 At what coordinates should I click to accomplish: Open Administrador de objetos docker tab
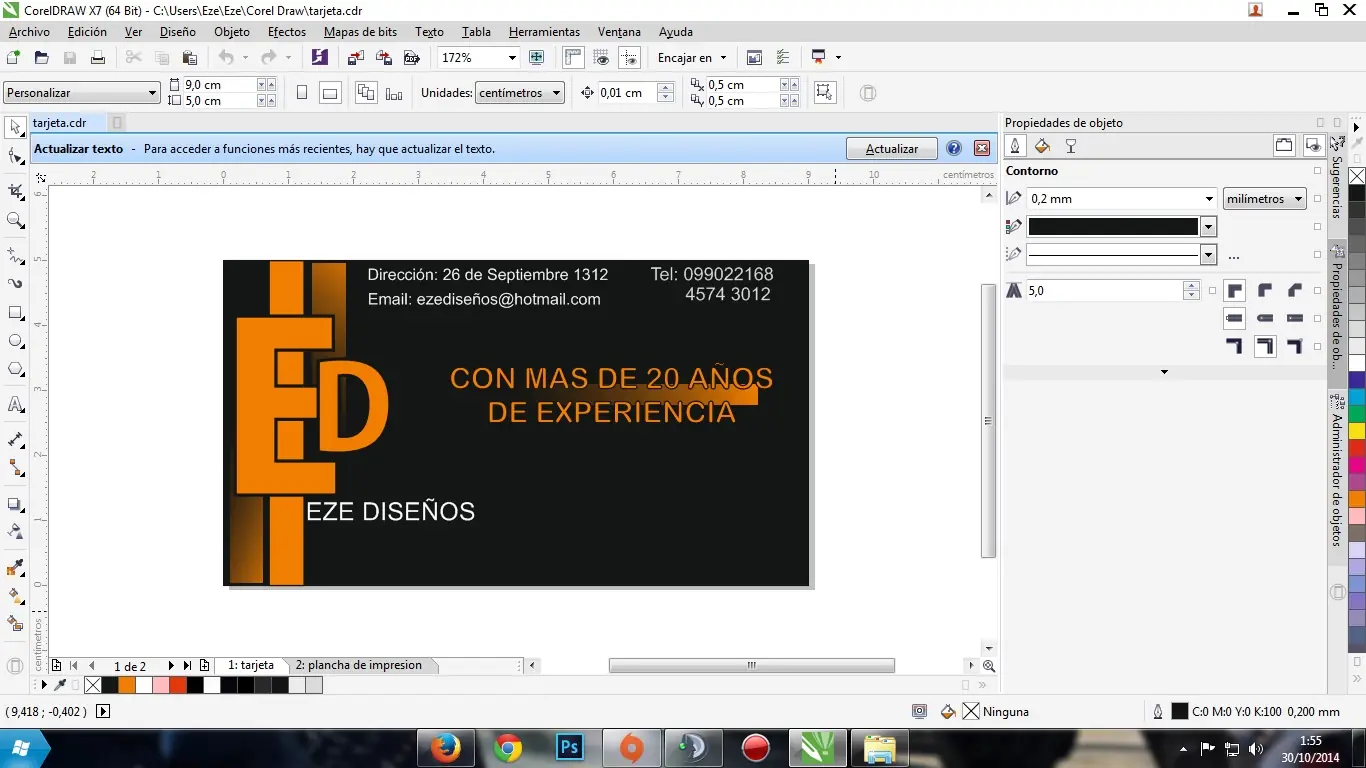[1337, 472]
